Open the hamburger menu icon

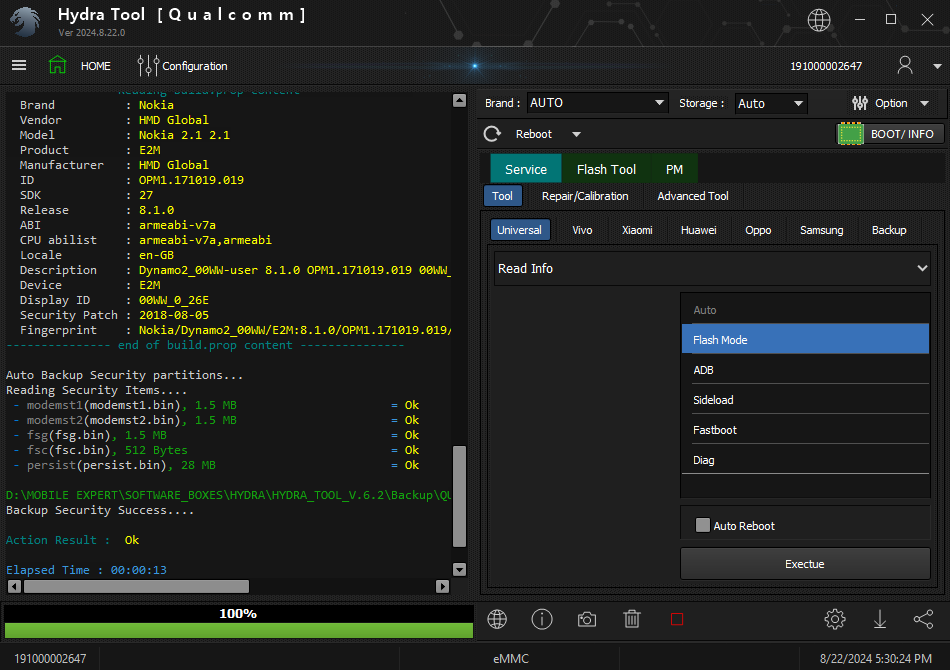coord(19,66)
